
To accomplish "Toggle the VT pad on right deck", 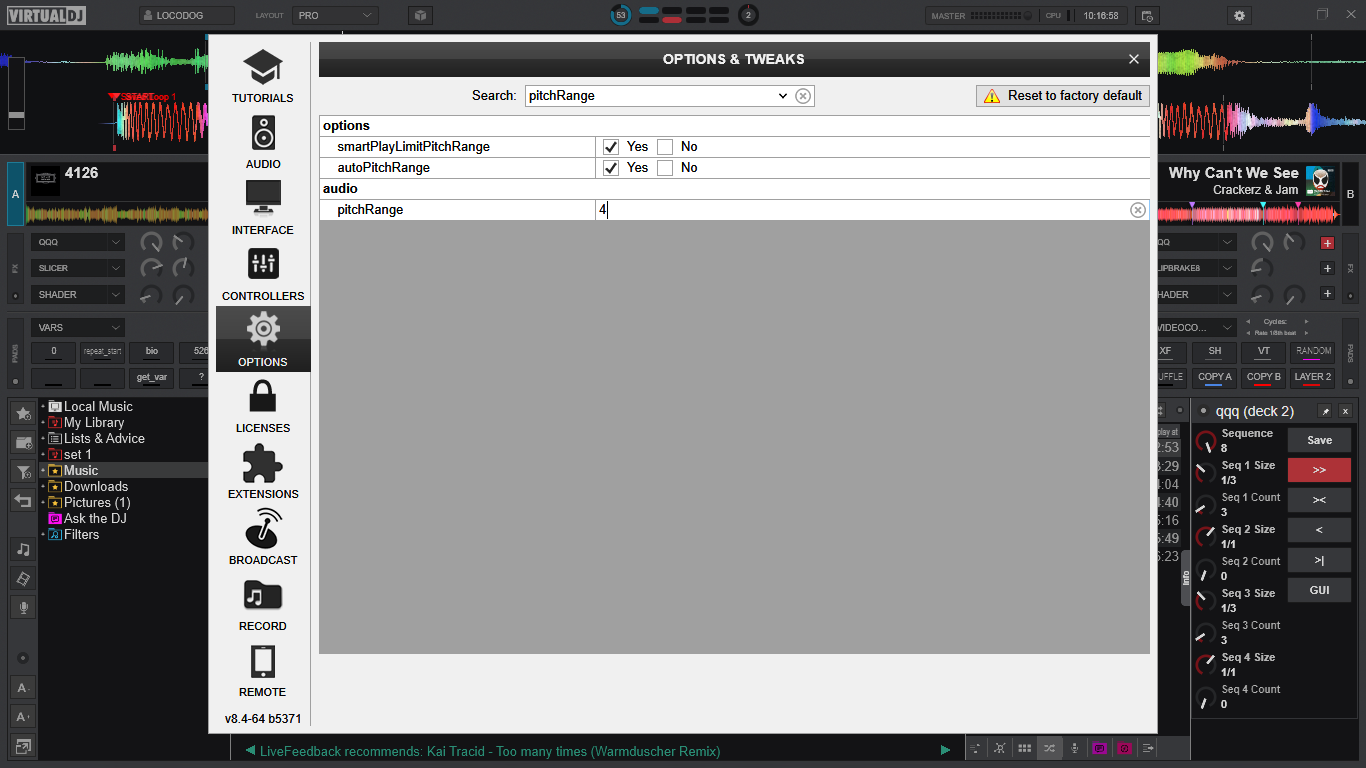I will [x=1264, y=352].
